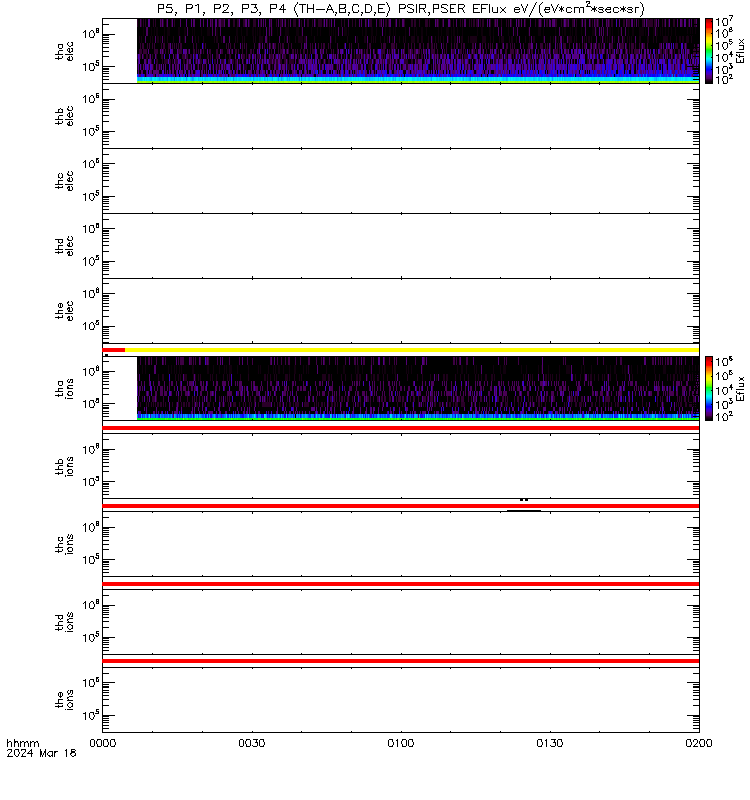Select the 'thb ions' panel label

pos(65,466)
